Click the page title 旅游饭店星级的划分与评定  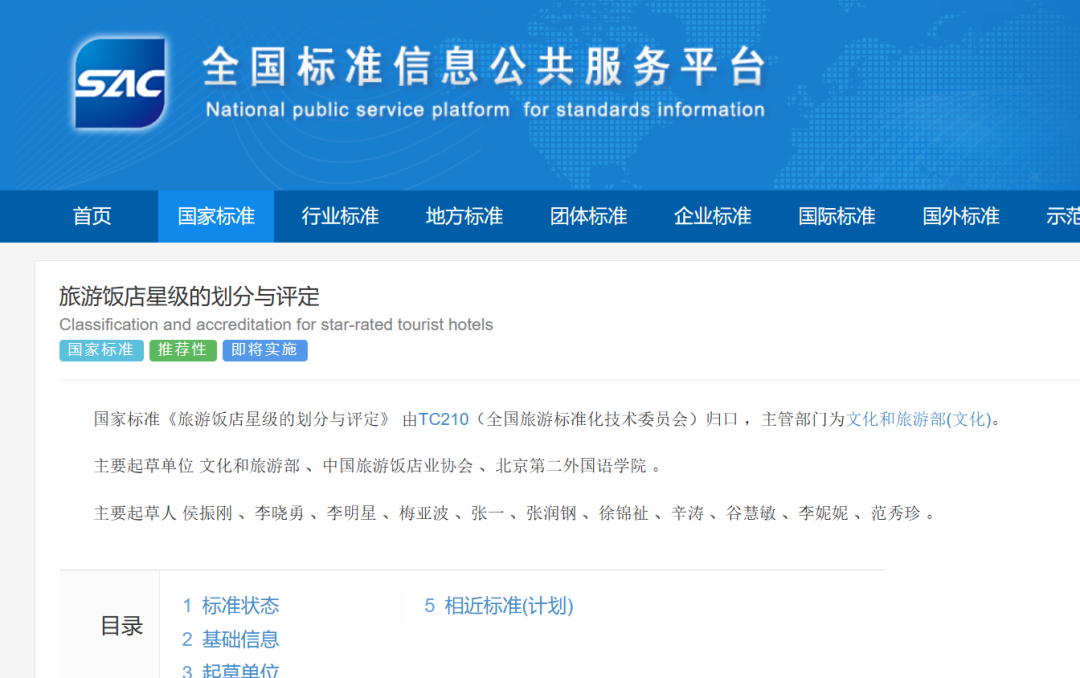[x=189, y=296]
